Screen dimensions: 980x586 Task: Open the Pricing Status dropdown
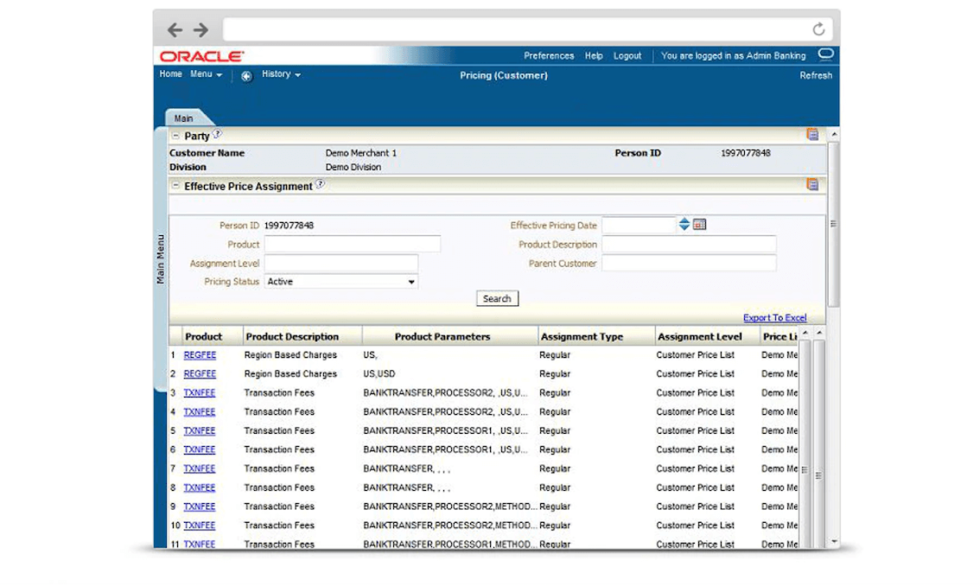pyautogui.click(x=410, y=281)
